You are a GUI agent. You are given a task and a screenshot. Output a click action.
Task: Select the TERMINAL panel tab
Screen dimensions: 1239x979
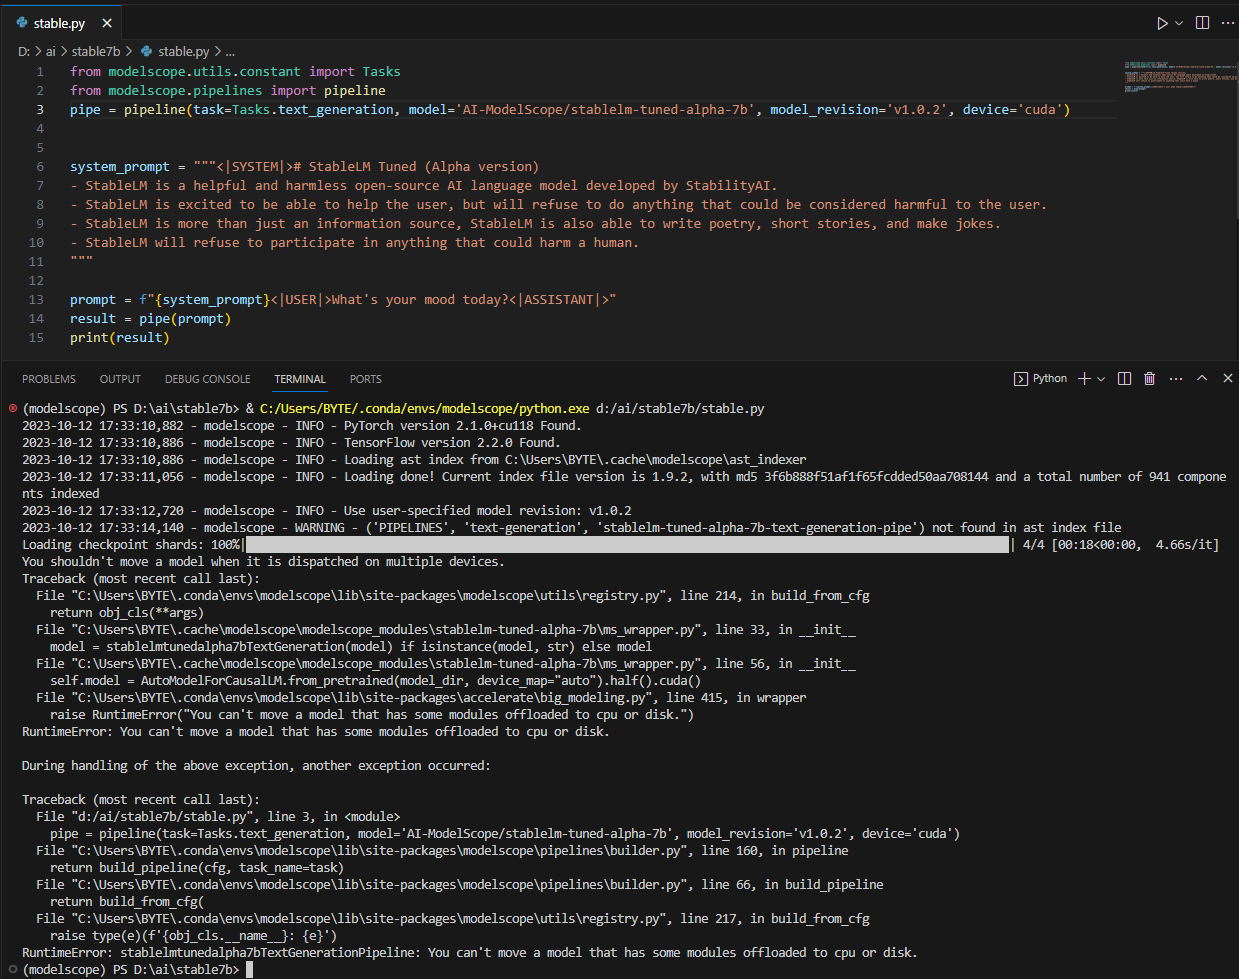click(x=300, y=379)
